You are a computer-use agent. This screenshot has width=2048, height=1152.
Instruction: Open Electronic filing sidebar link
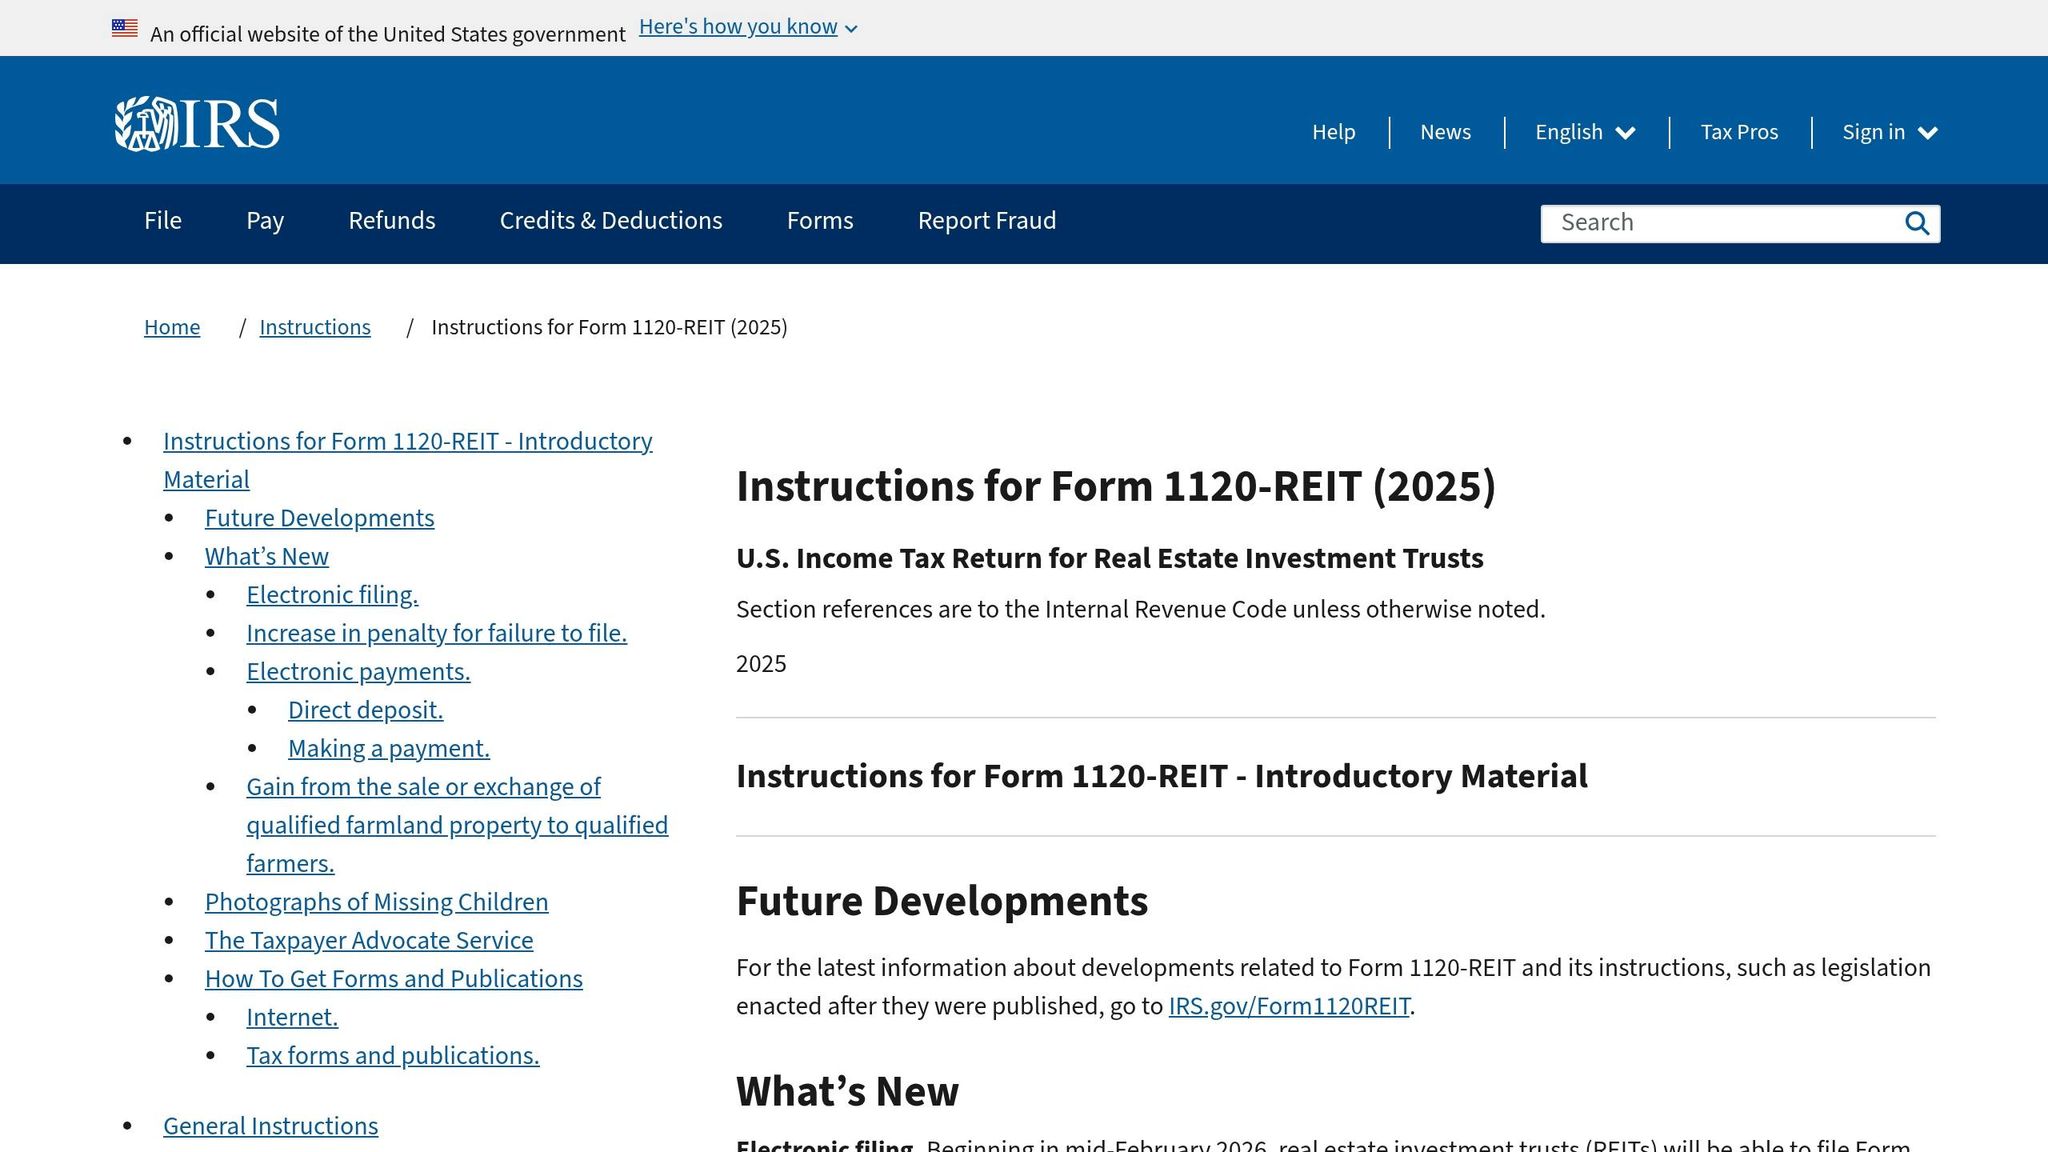(x=332, y=595)
